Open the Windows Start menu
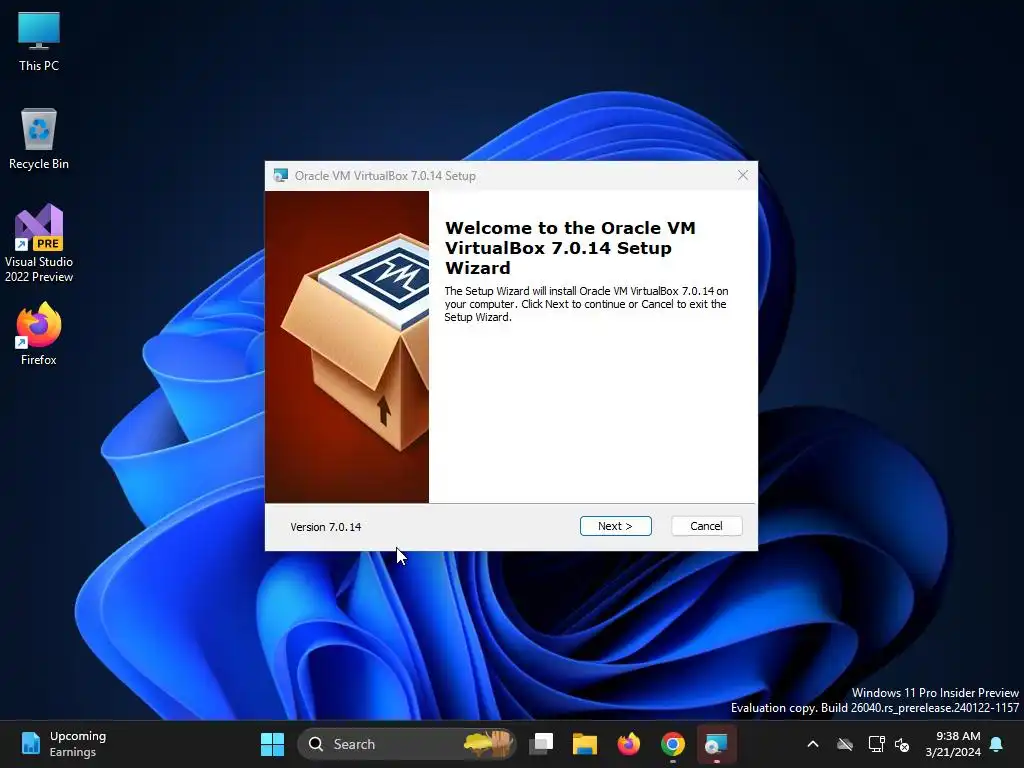The width and height of the screenshot is (1024, 768). pyautogui.click(x=272, y=744)
